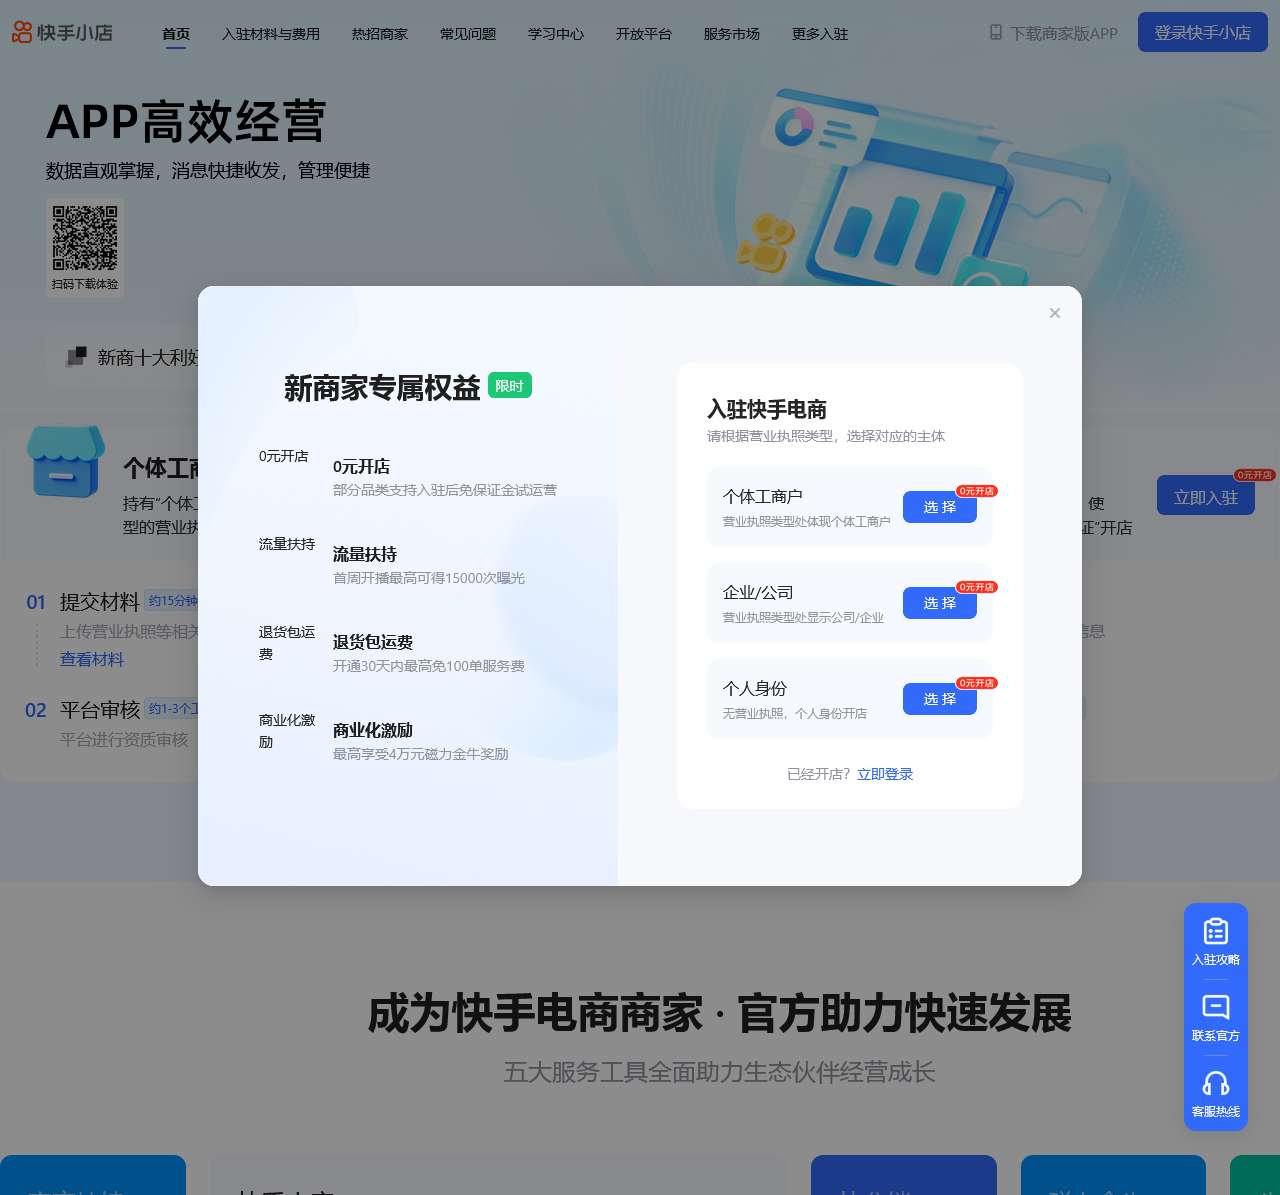Viewport: 1280px width, 1195px height.
Task: Click the 客服热线 headset icon
Action: [x=1215, y=1084]
